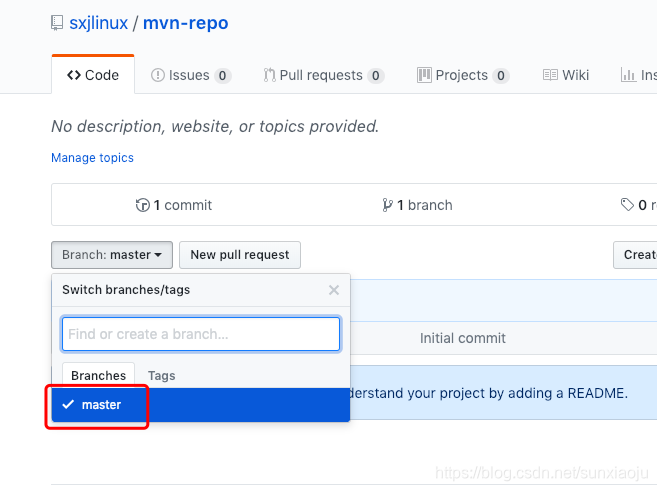Click the Issues circle exclamation icon
This screenshot has height=491, width=657.
158,75
